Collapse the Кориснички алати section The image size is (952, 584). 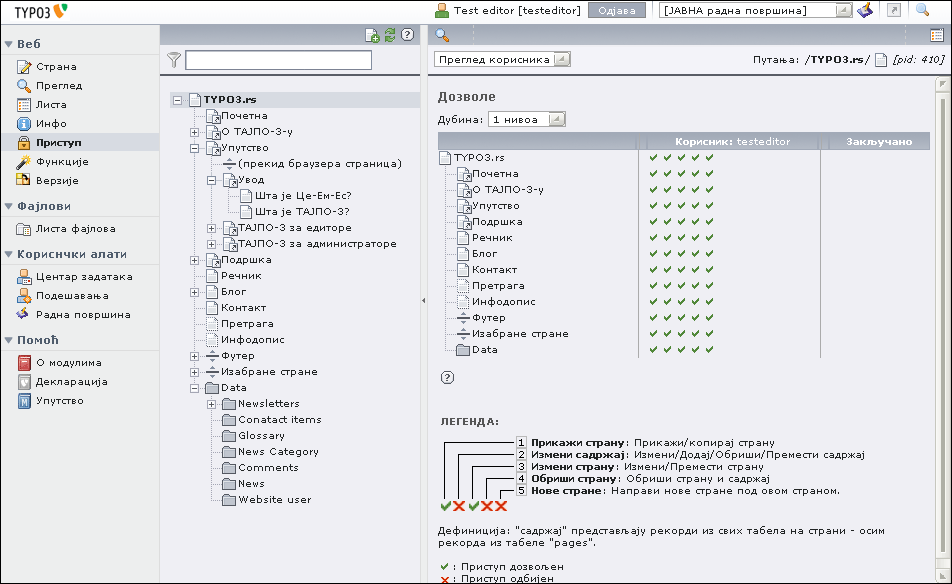[8, 254]
